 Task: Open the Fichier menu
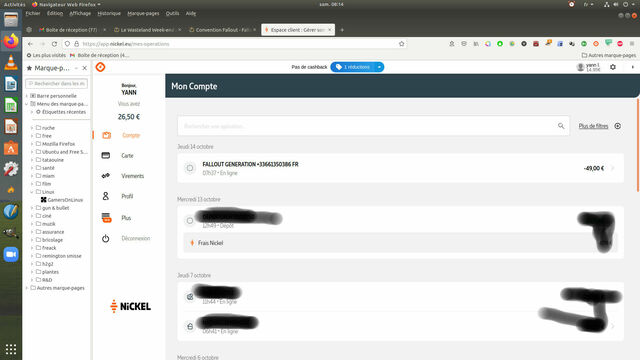(x=33, y=13)
